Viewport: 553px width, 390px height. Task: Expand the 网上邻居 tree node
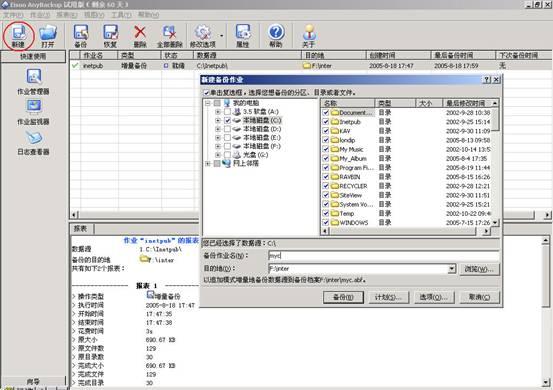pyautogui.click(x=208, y=164)
